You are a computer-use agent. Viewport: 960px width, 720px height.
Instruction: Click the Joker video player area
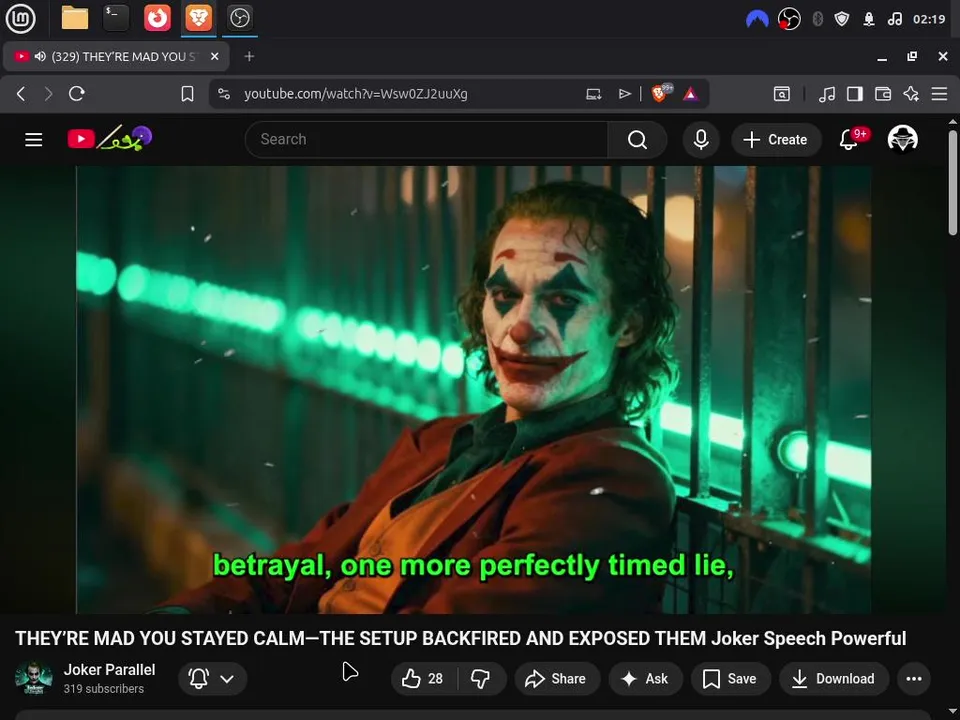473,389
